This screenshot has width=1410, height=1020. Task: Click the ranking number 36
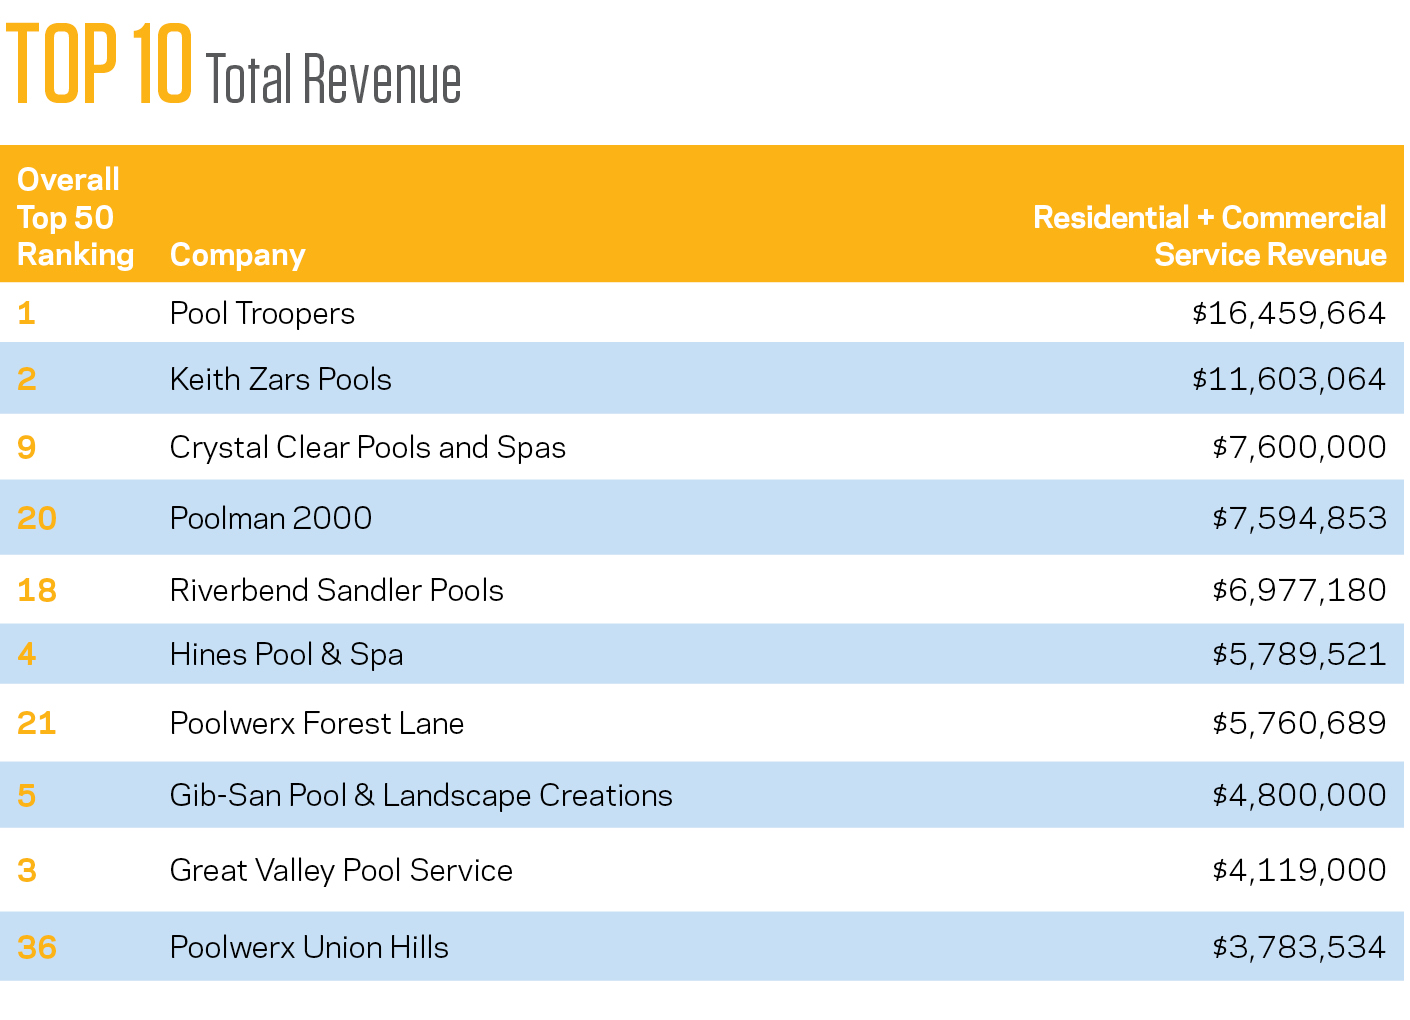click(37, 947)
